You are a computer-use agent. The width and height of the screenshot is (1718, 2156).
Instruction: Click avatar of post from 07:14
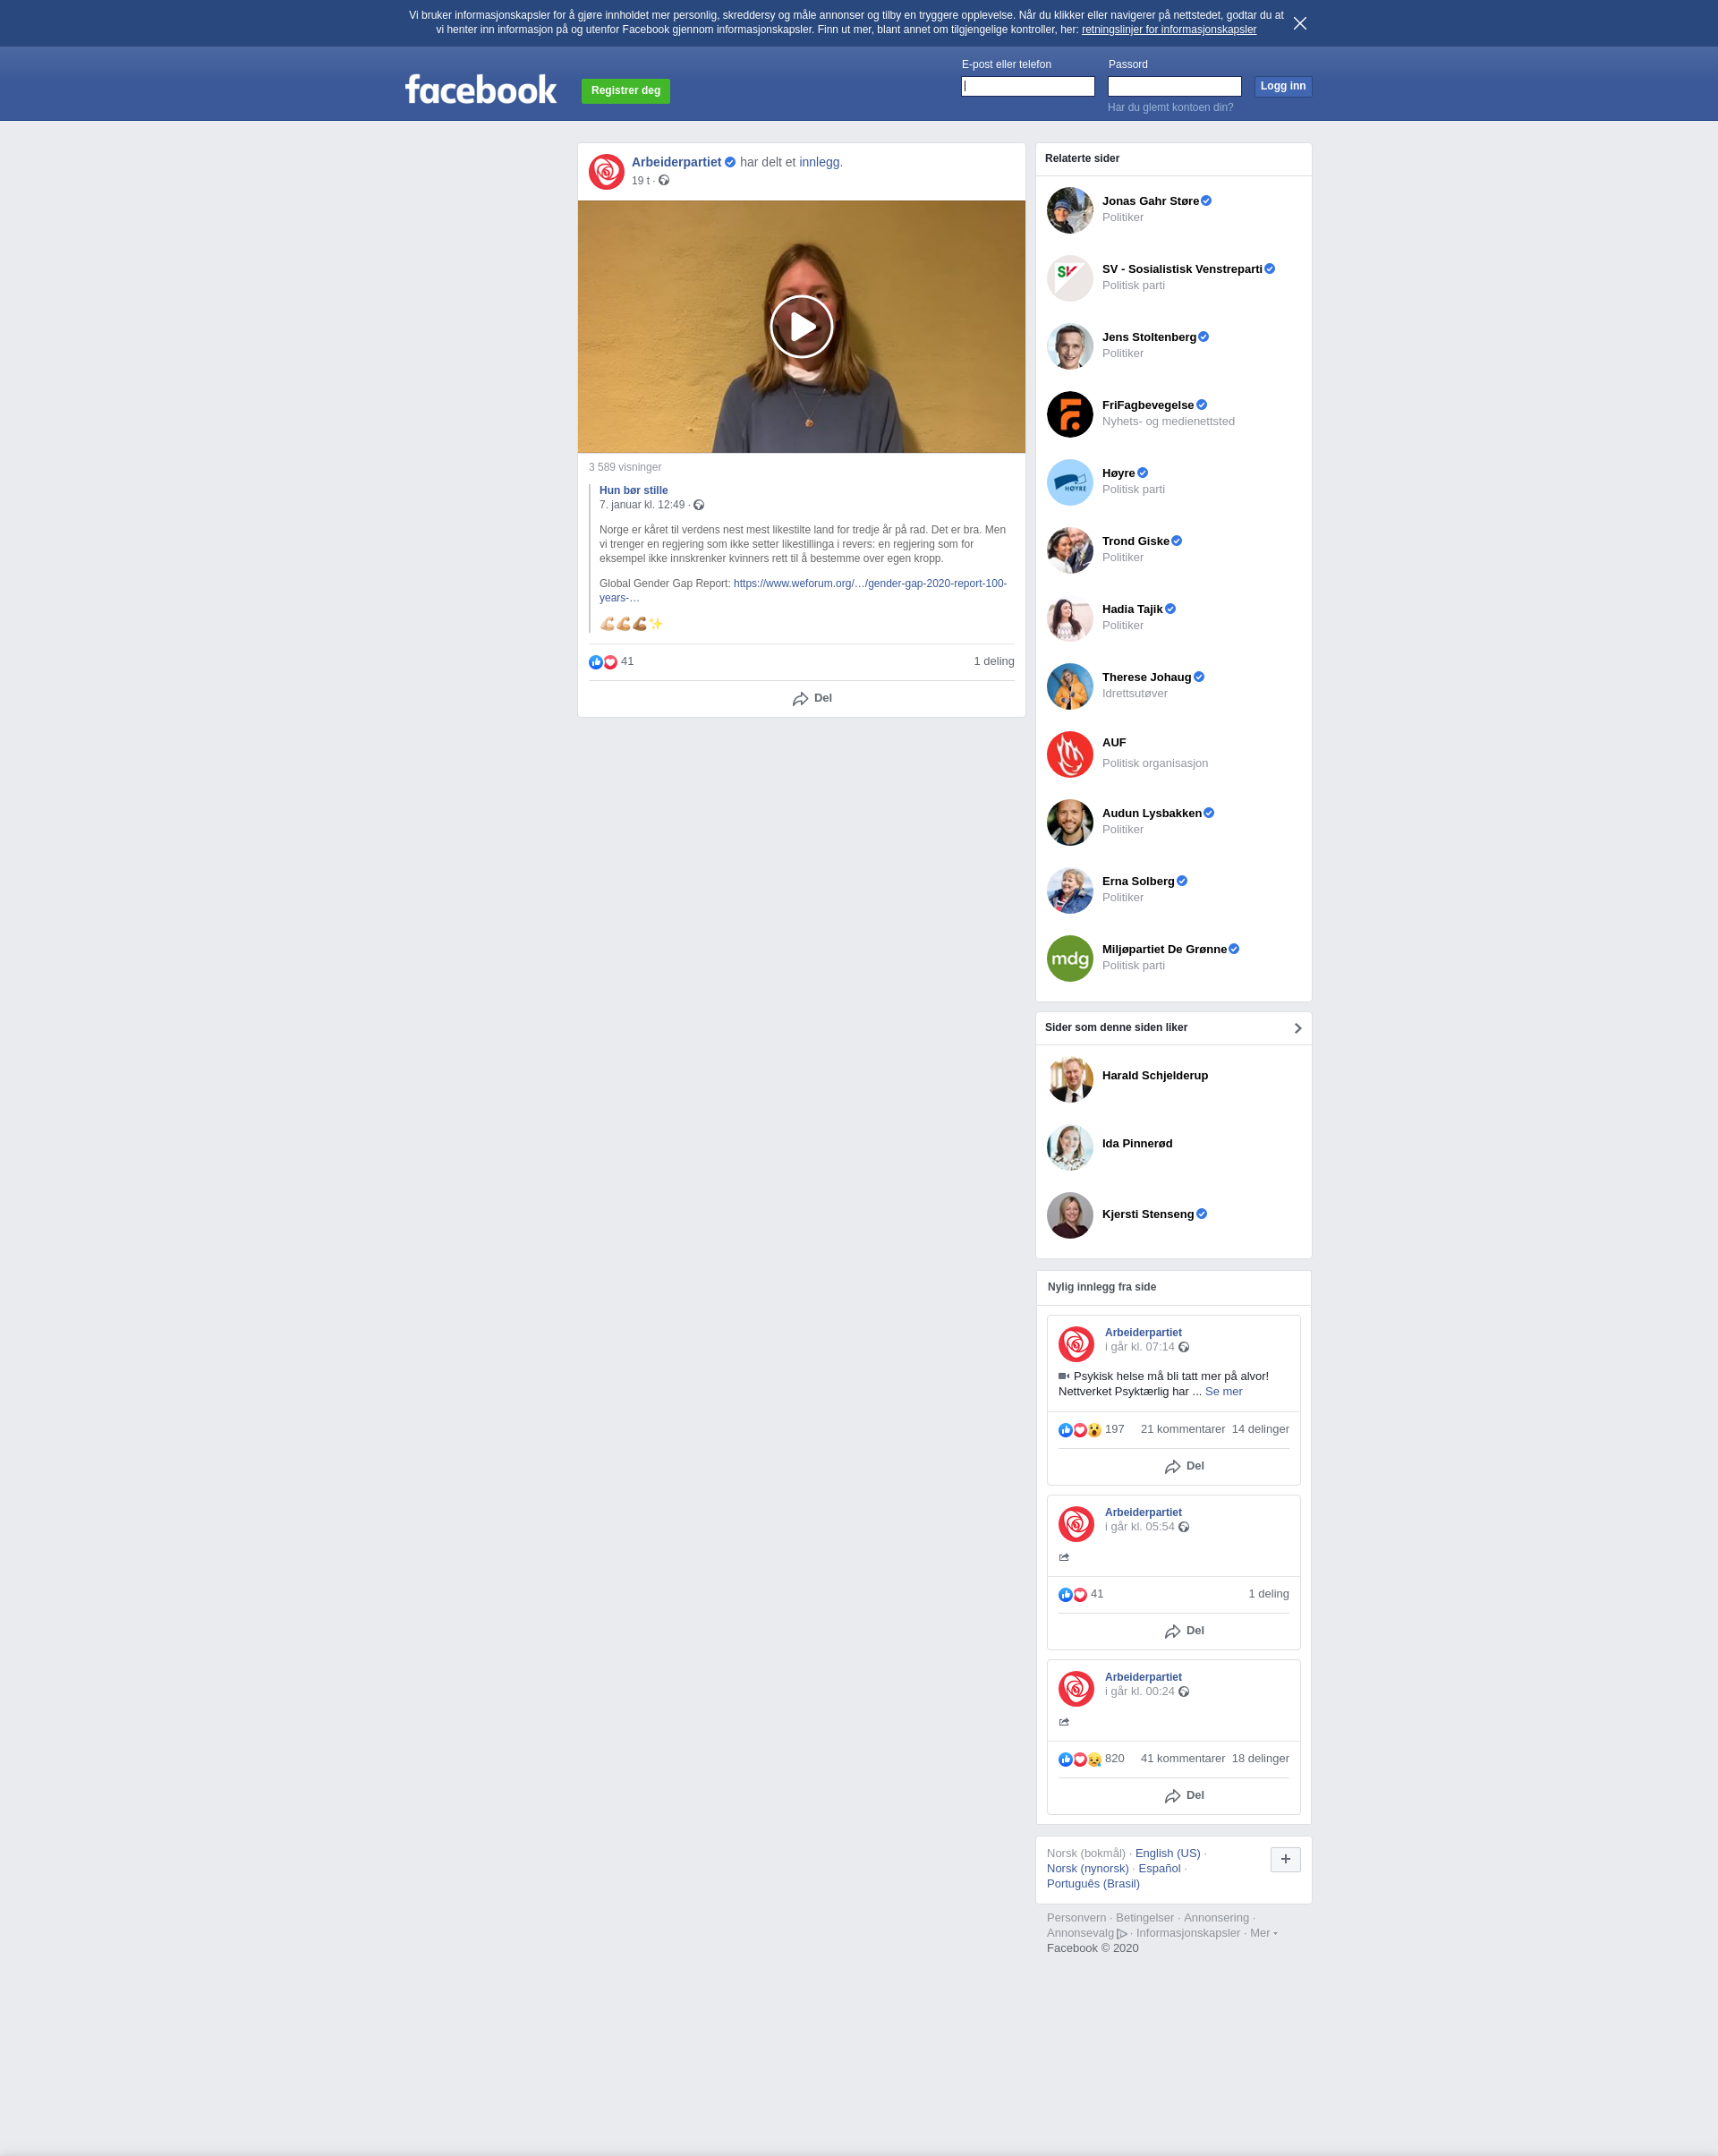click(x=1076, y=1344)
